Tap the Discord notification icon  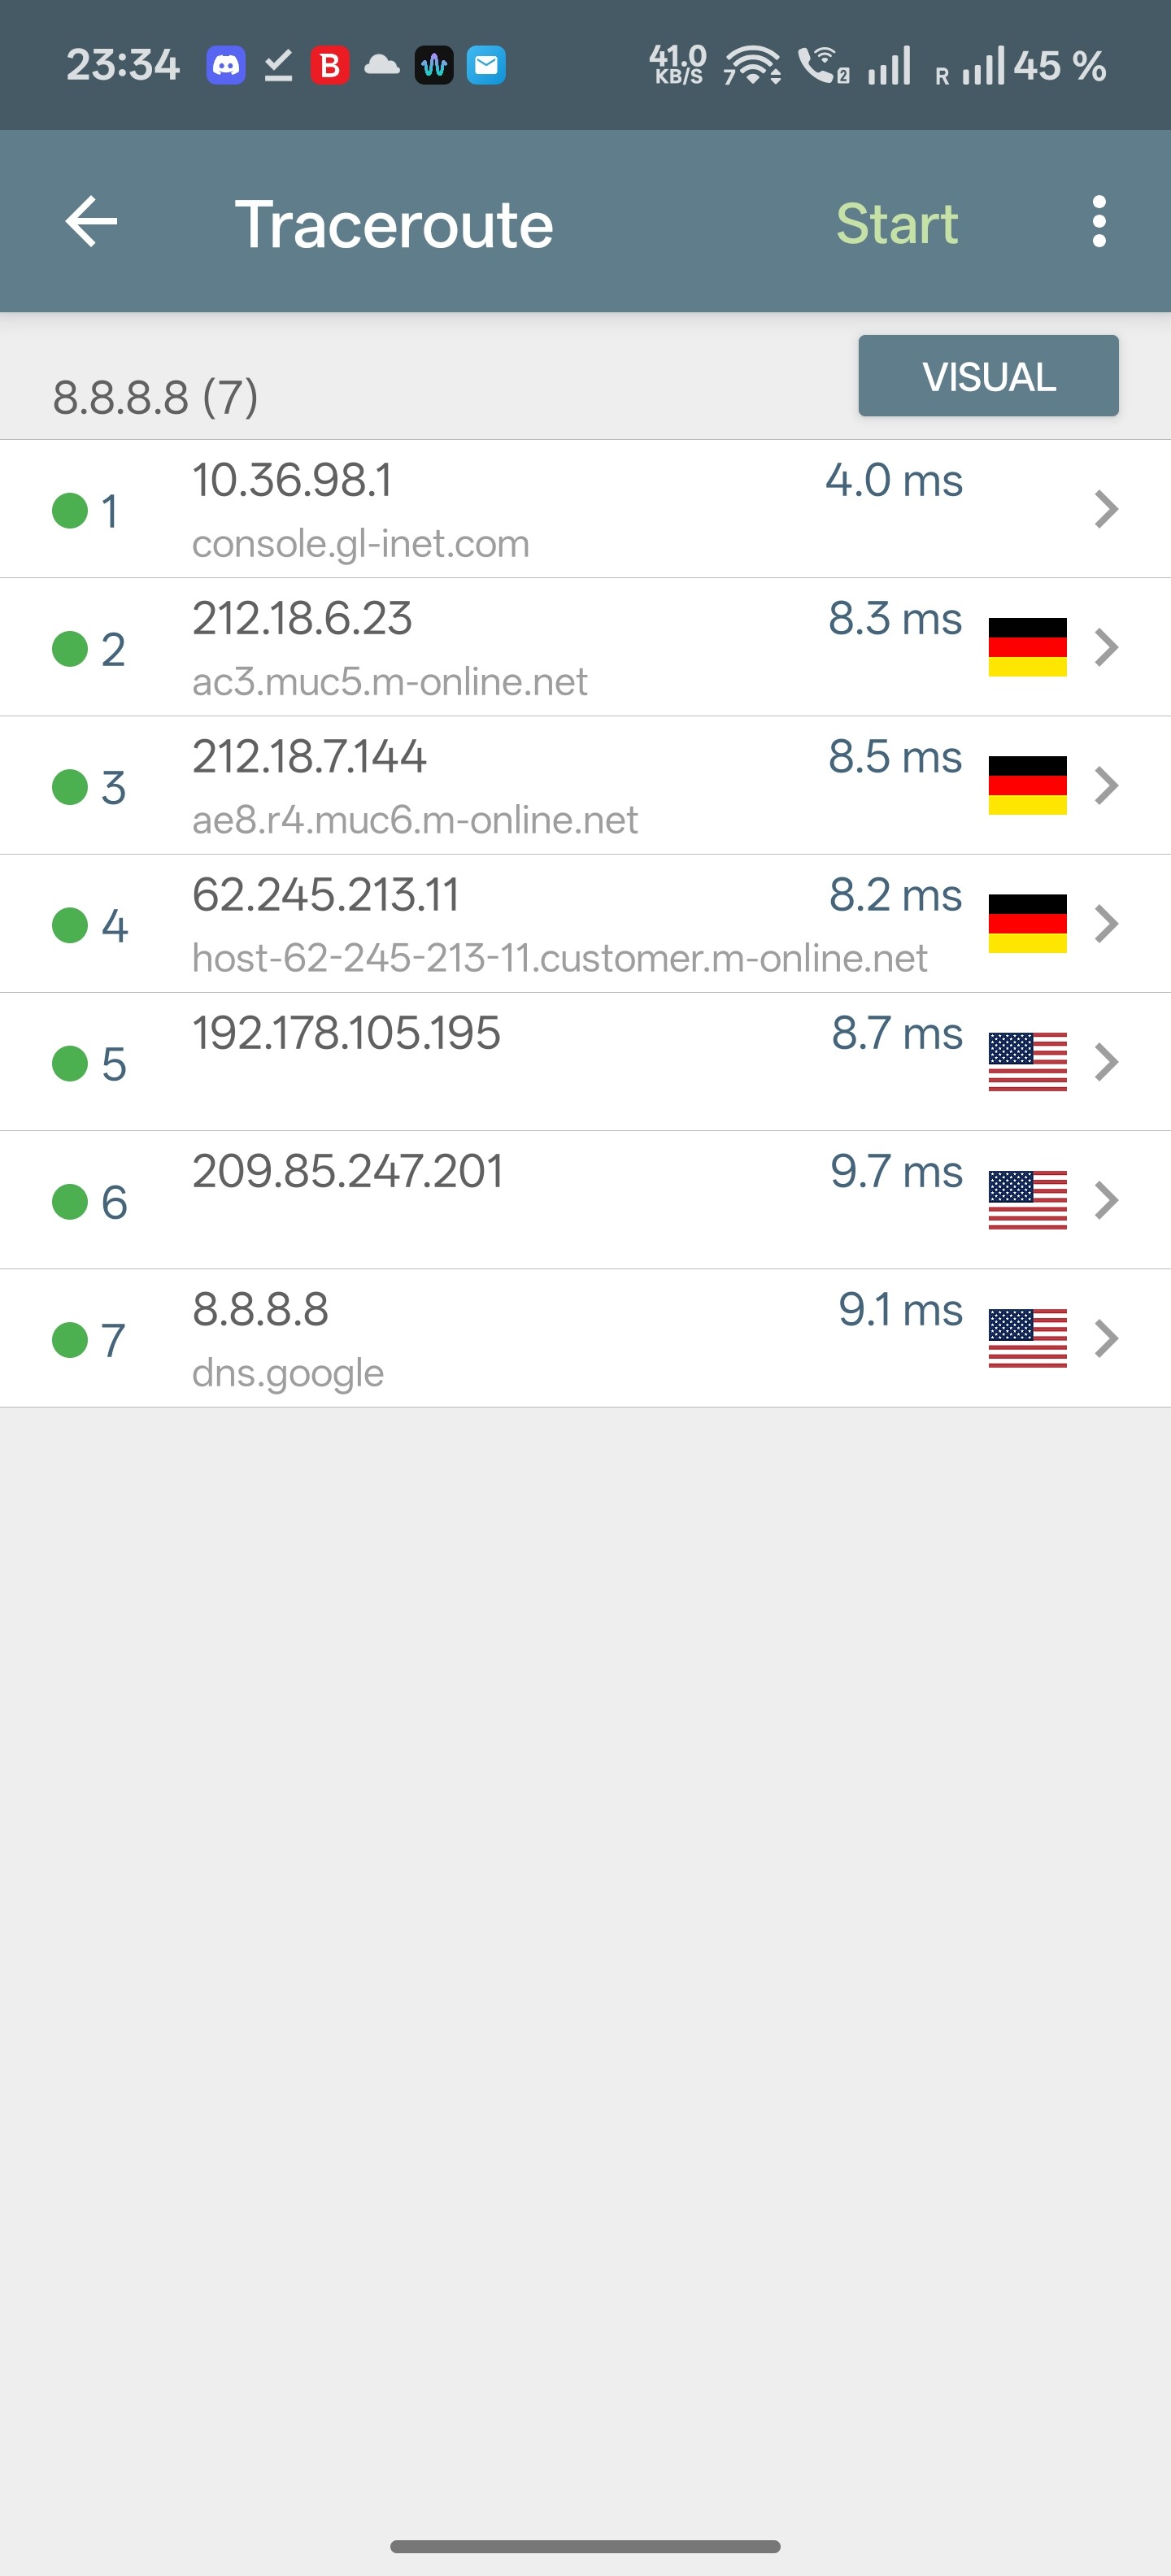pyautogui.click(x=226, y=66)
